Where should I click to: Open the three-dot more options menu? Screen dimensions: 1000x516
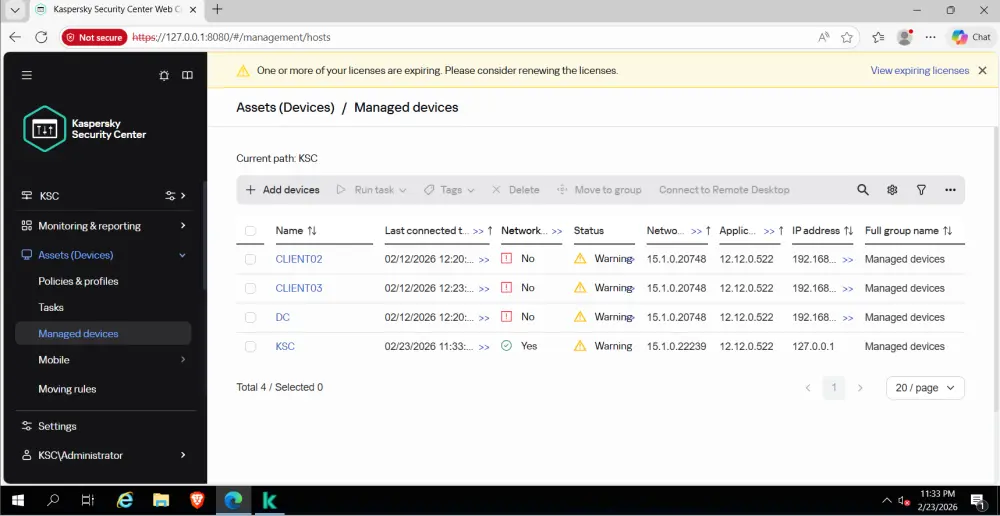pos(950,190)
